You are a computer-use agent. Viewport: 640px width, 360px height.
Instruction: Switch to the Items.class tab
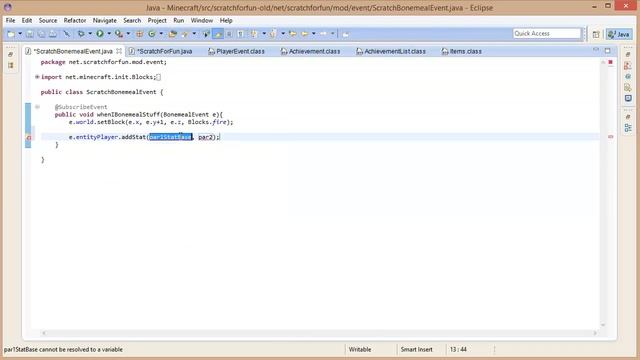(462, 51)
